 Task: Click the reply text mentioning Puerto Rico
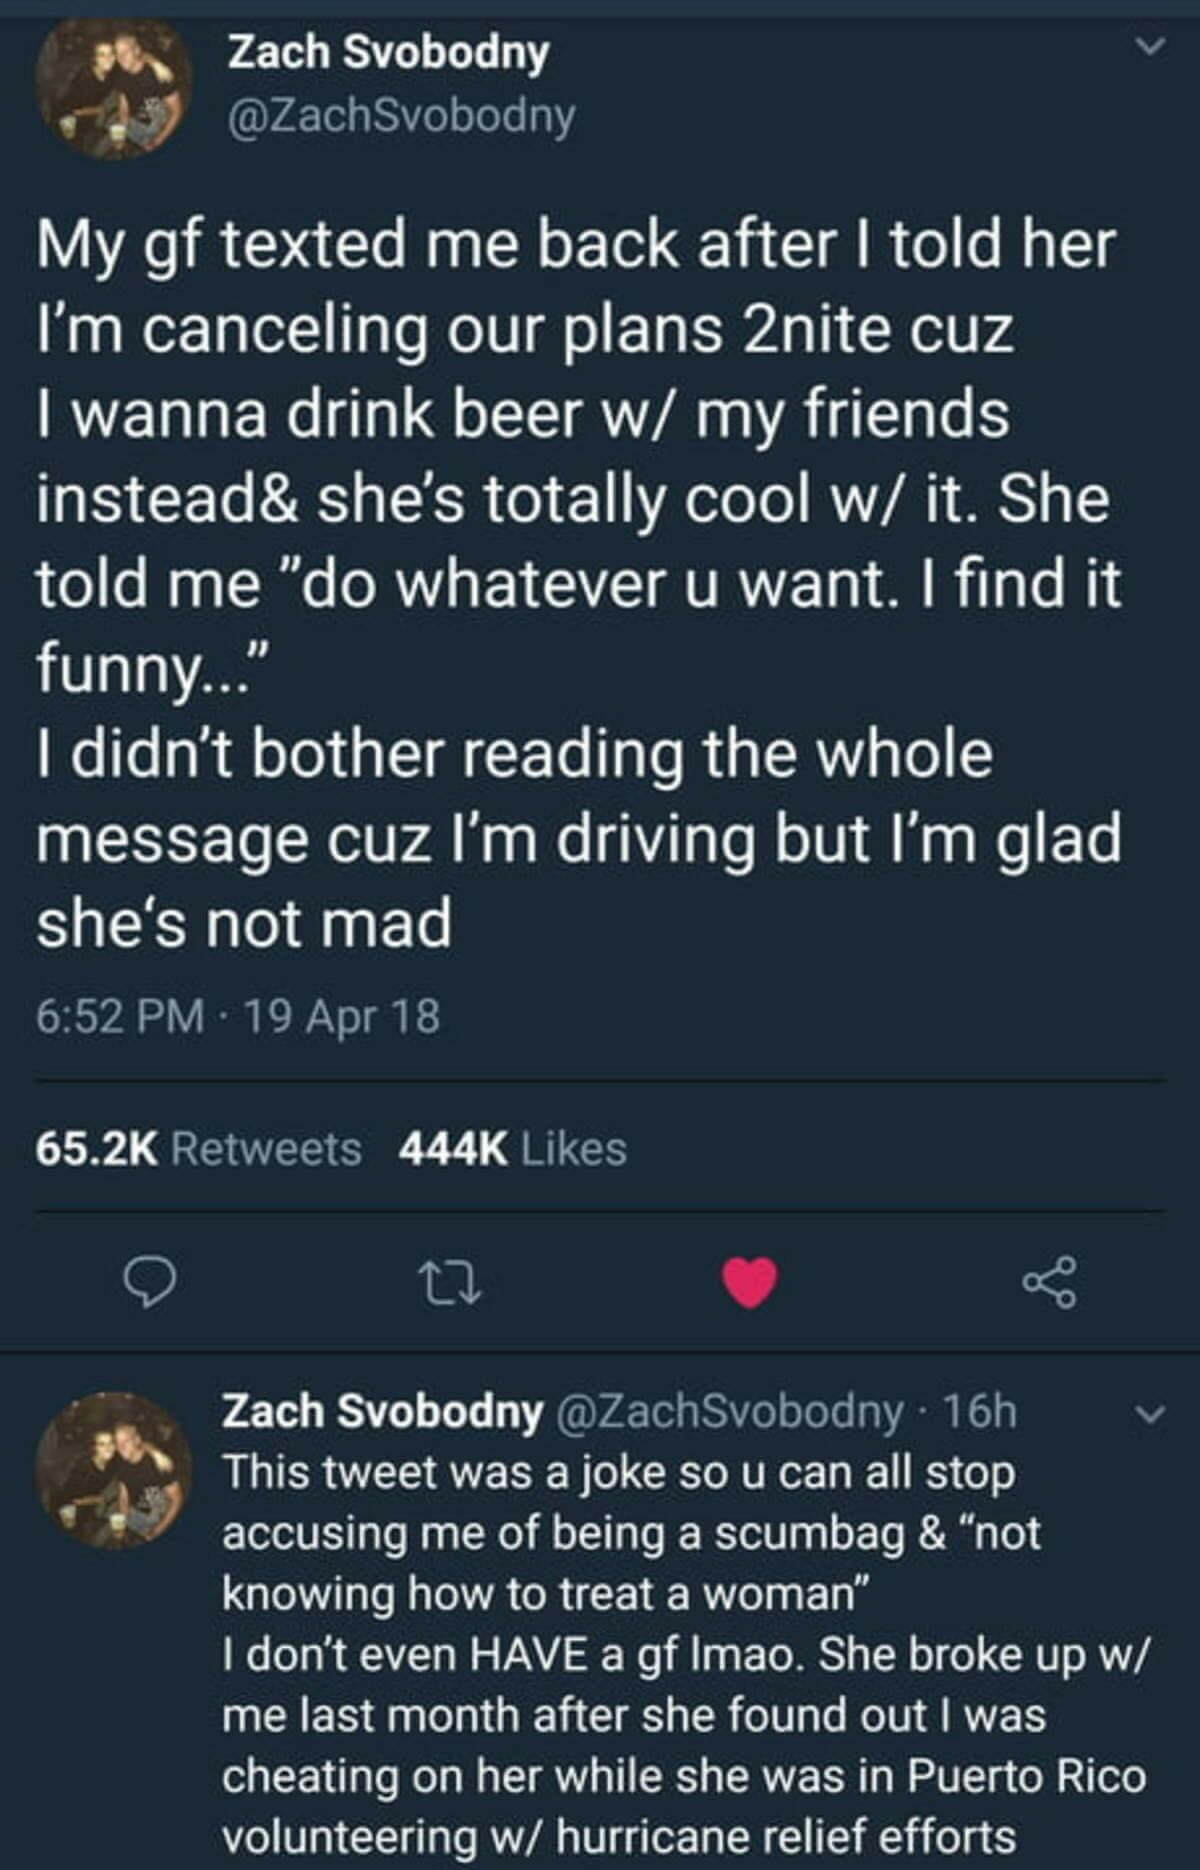[686, 1745]
